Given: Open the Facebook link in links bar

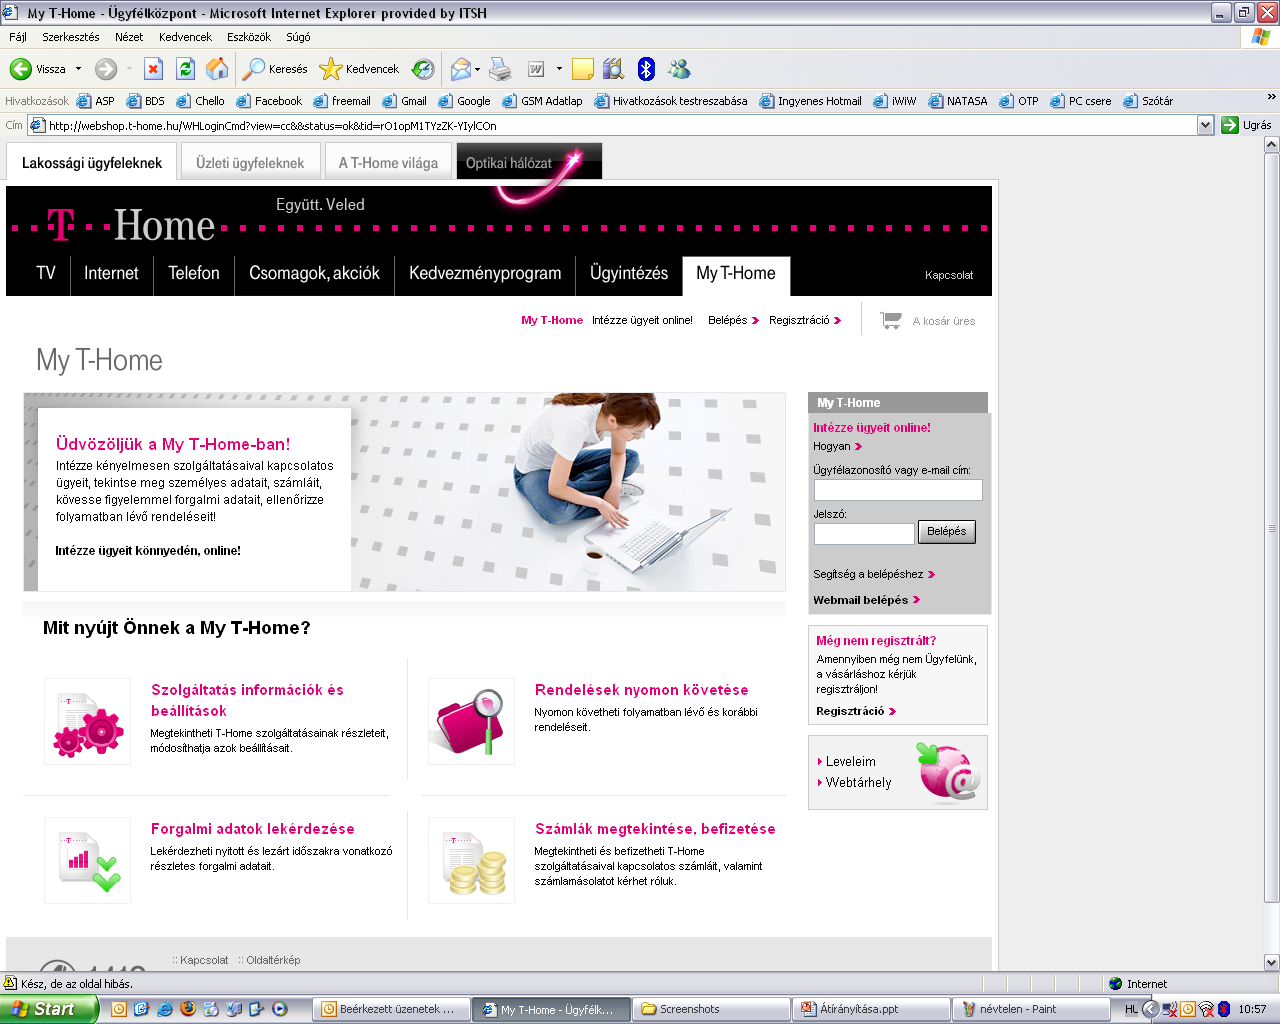Looking at the screenshot, I should tap(269, 101).
